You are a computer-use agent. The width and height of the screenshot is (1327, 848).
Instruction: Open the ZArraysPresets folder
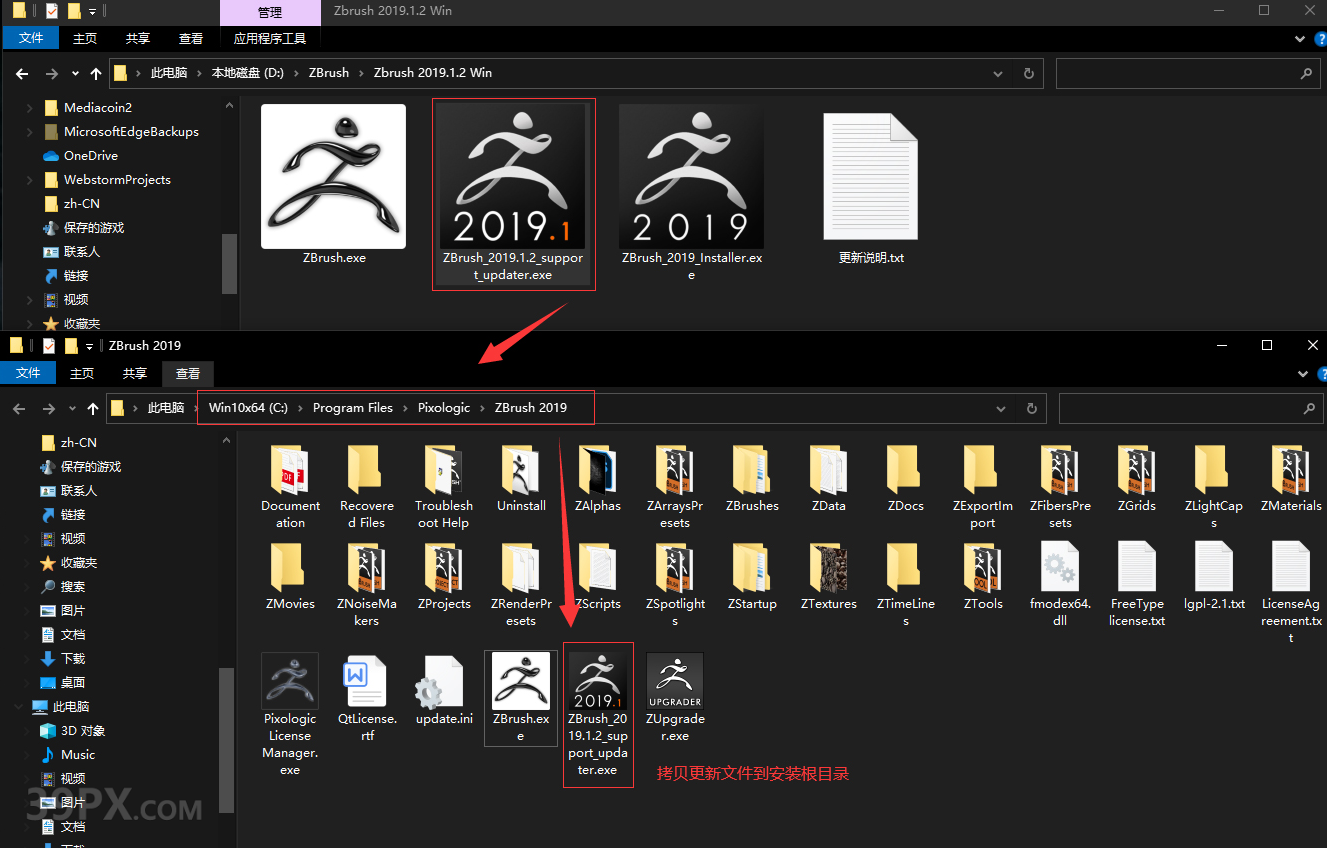[674, 486]
